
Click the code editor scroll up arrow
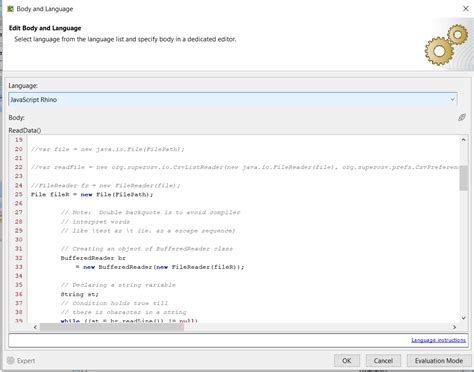pos(463,140)
